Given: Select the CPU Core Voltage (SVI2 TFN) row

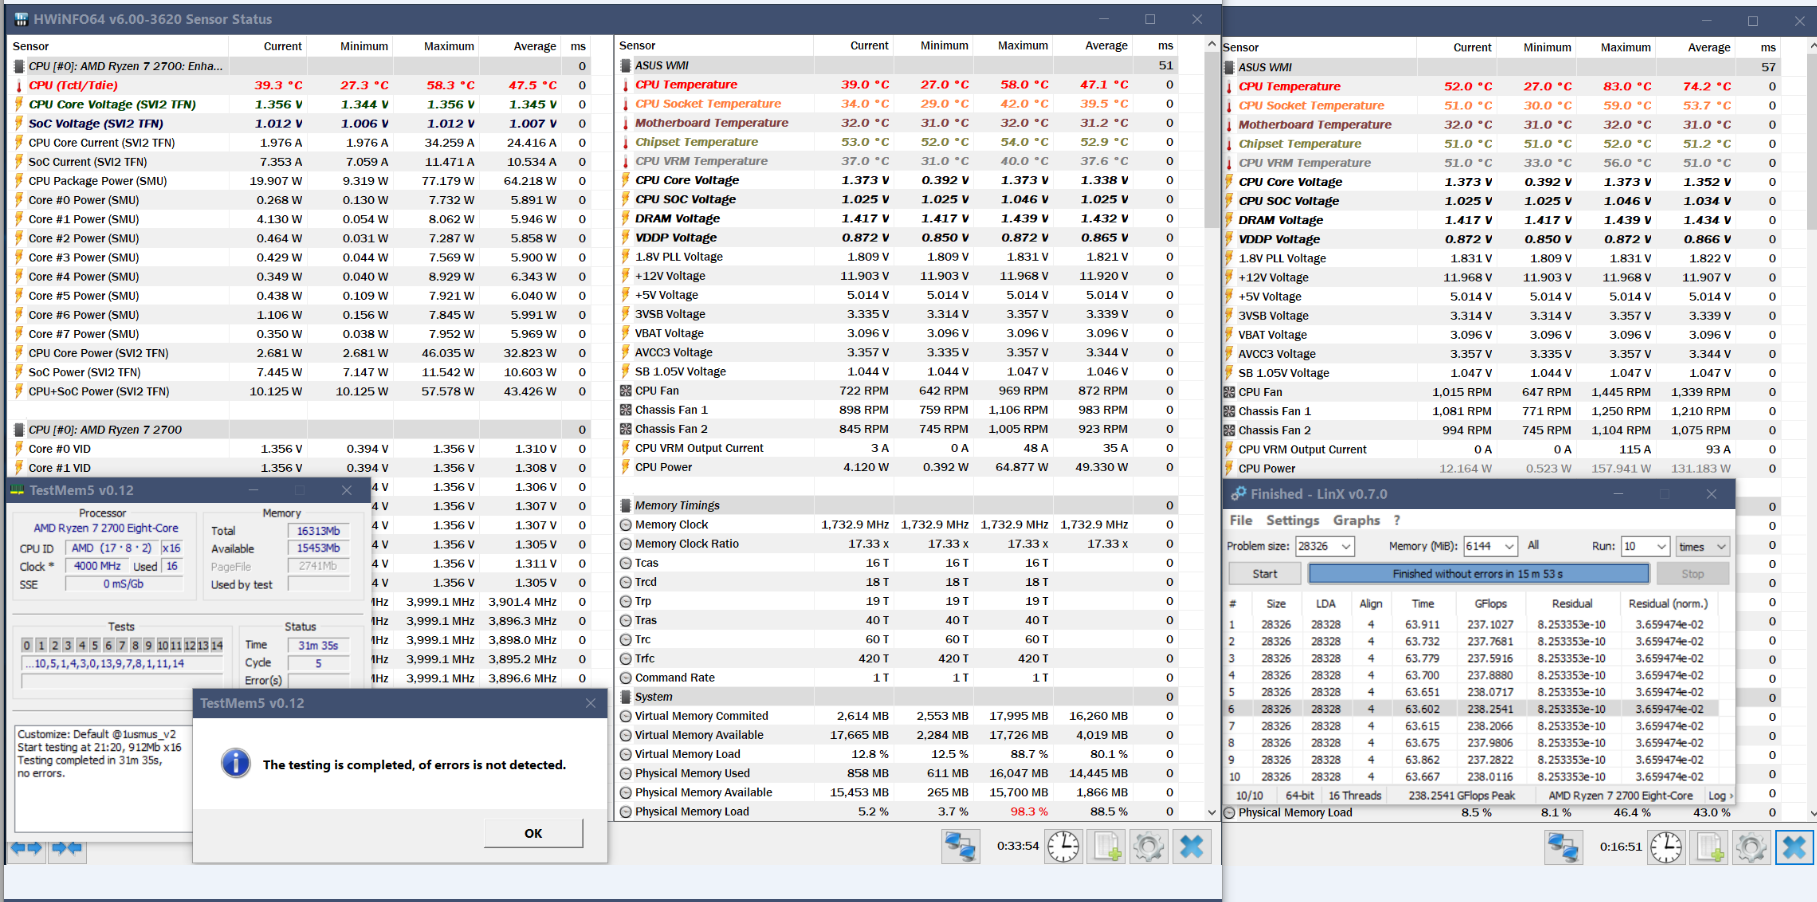Looking at the screenshot, I should [300, 105].
